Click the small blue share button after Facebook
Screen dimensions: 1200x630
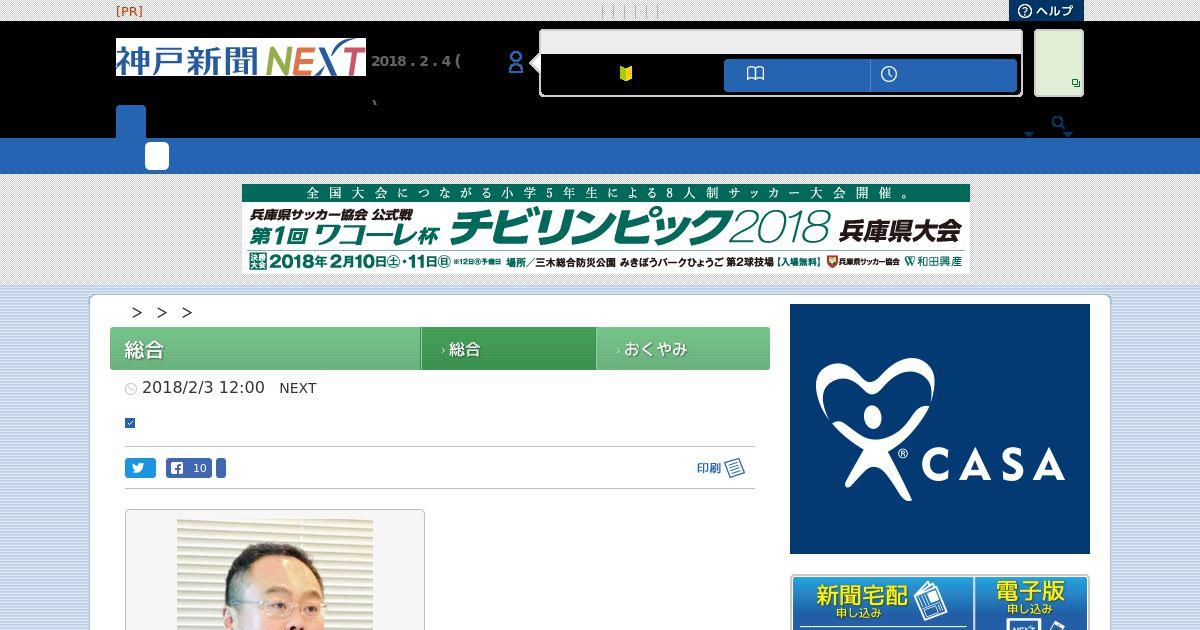click(x=221, y=468)
